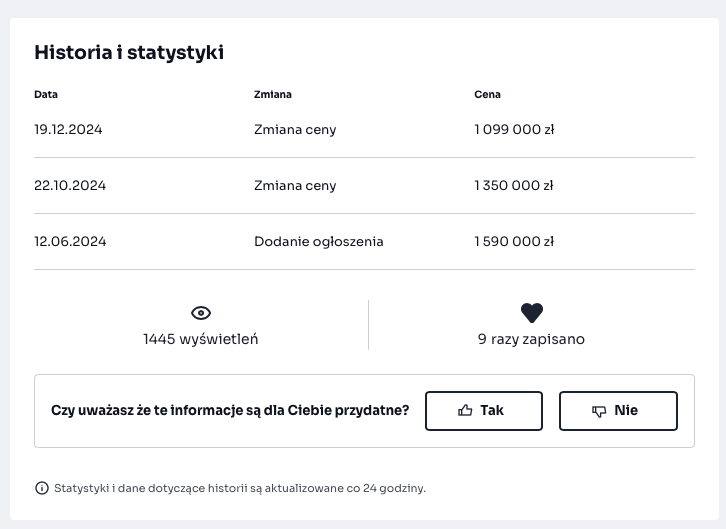The width and height of the screenshot is (726, 529).
Task: Select the 22.10.2024 date entry
Action: point(70,186)
